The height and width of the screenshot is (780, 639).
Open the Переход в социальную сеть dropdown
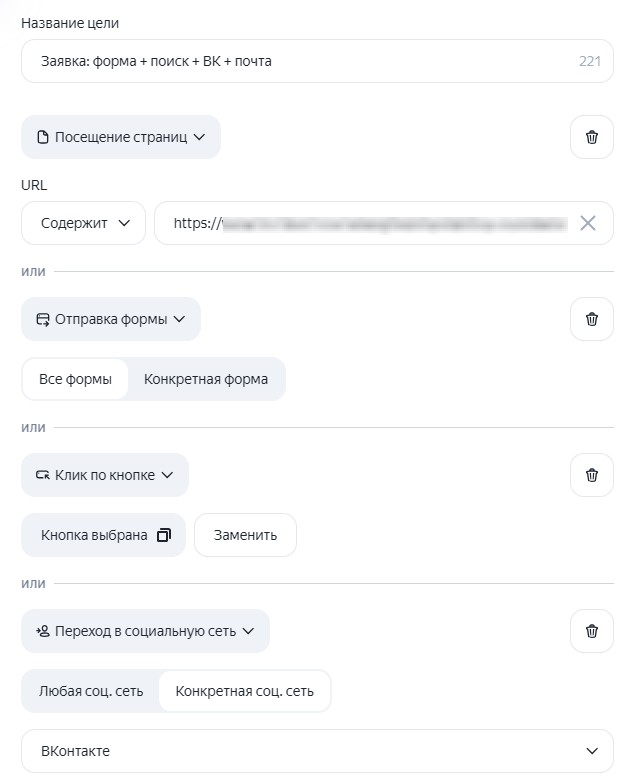145,631
